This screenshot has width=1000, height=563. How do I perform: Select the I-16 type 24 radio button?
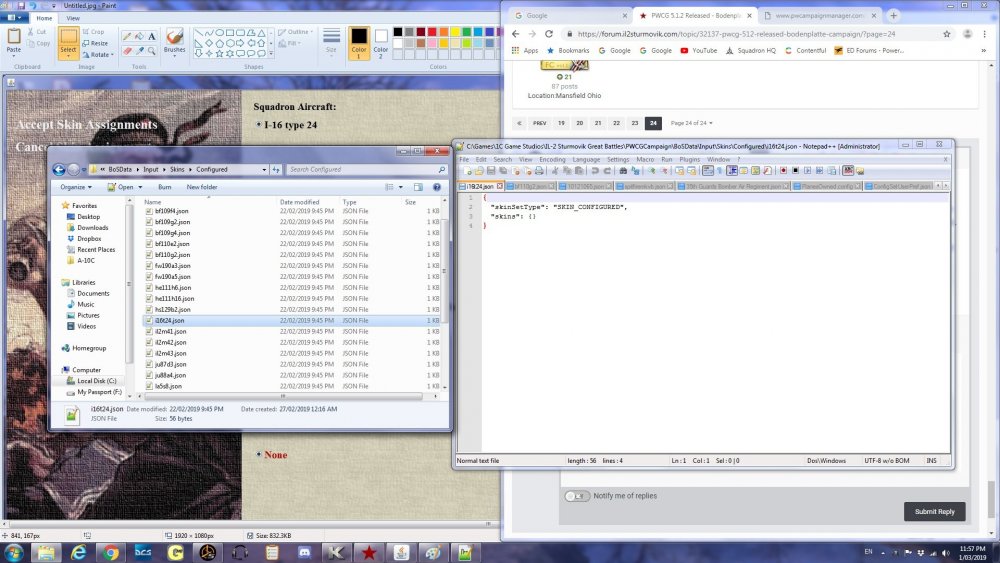257,125
